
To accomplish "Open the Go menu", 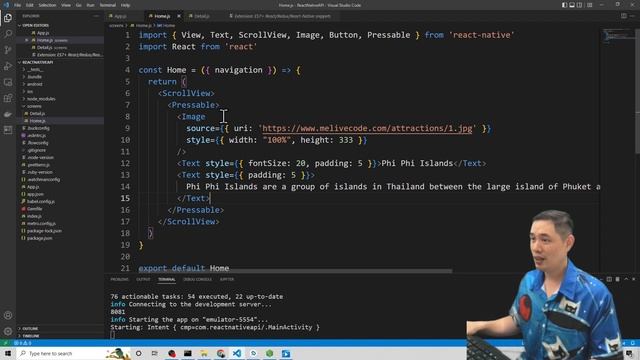I will tap(79, 5).
